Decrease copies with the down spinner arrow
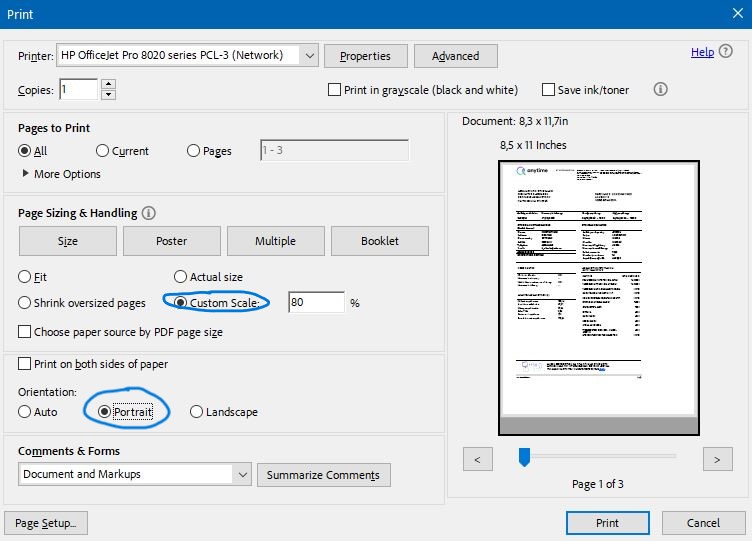 108,95
